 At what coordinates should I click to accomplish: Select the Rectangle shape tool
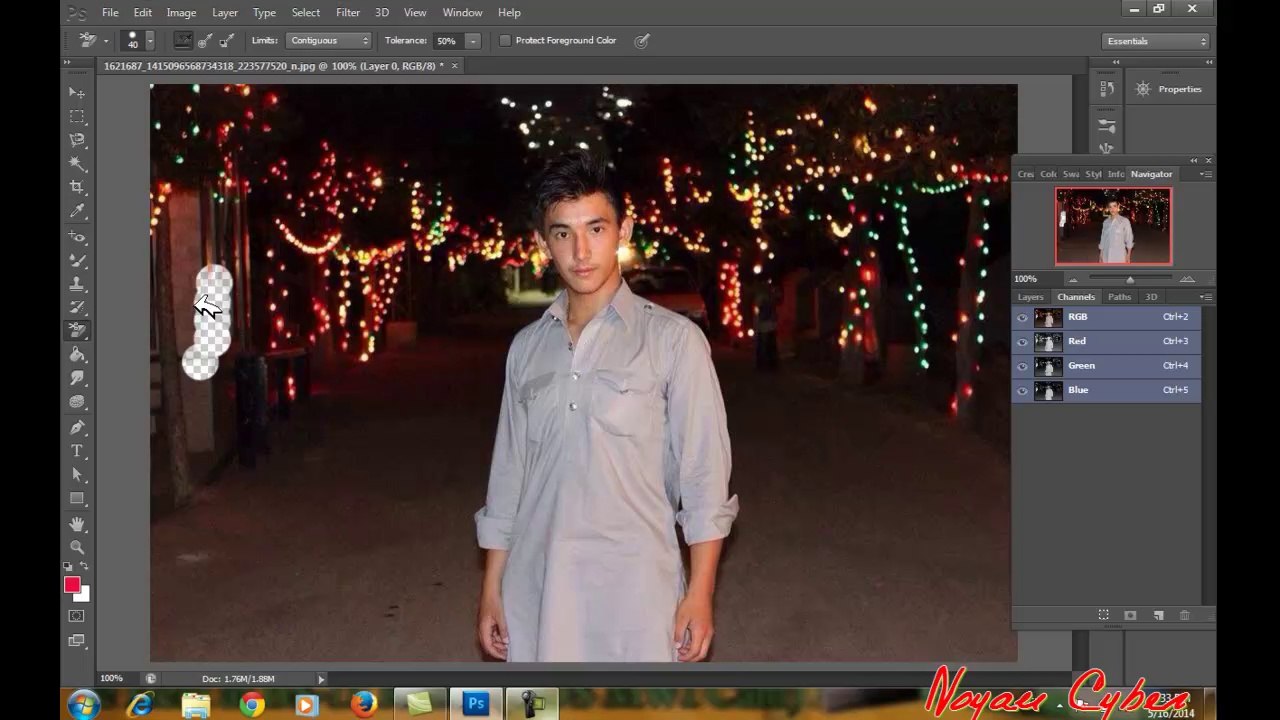[77, 498]
